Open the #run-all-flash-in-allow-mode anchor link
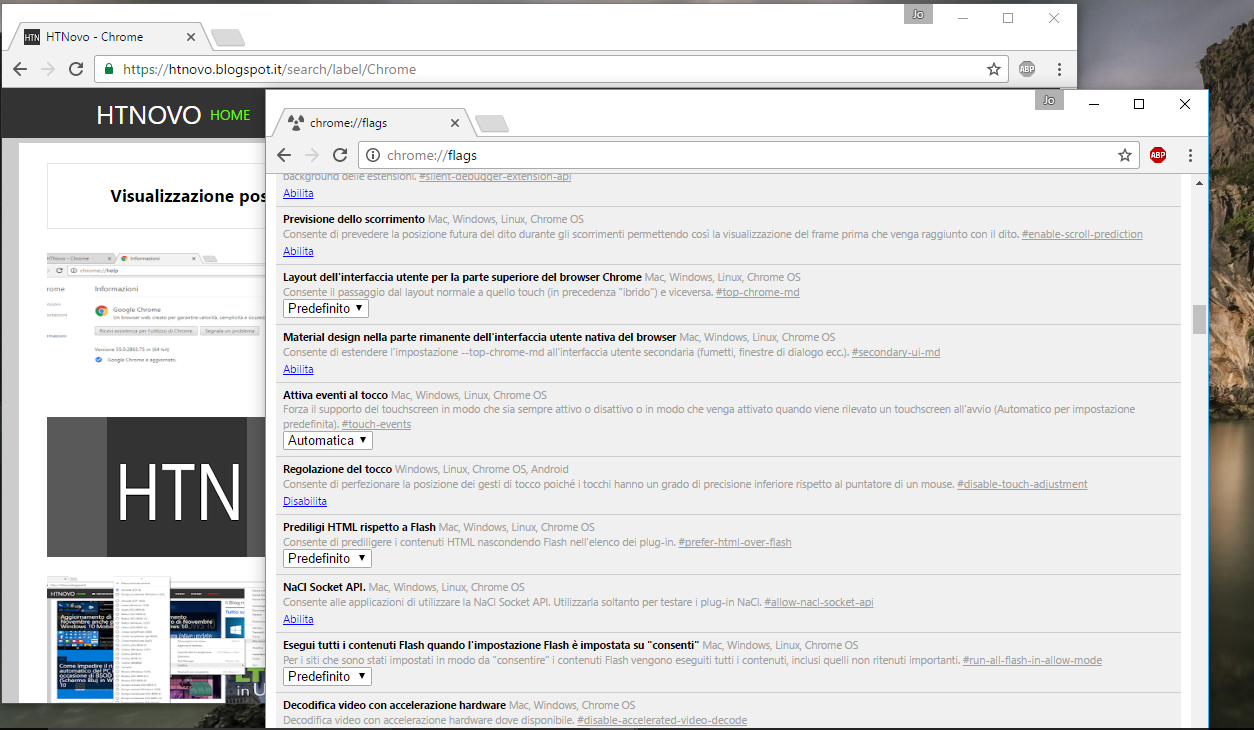The width and height of the screenshot is (1254, 730). tap(1032, 660)
